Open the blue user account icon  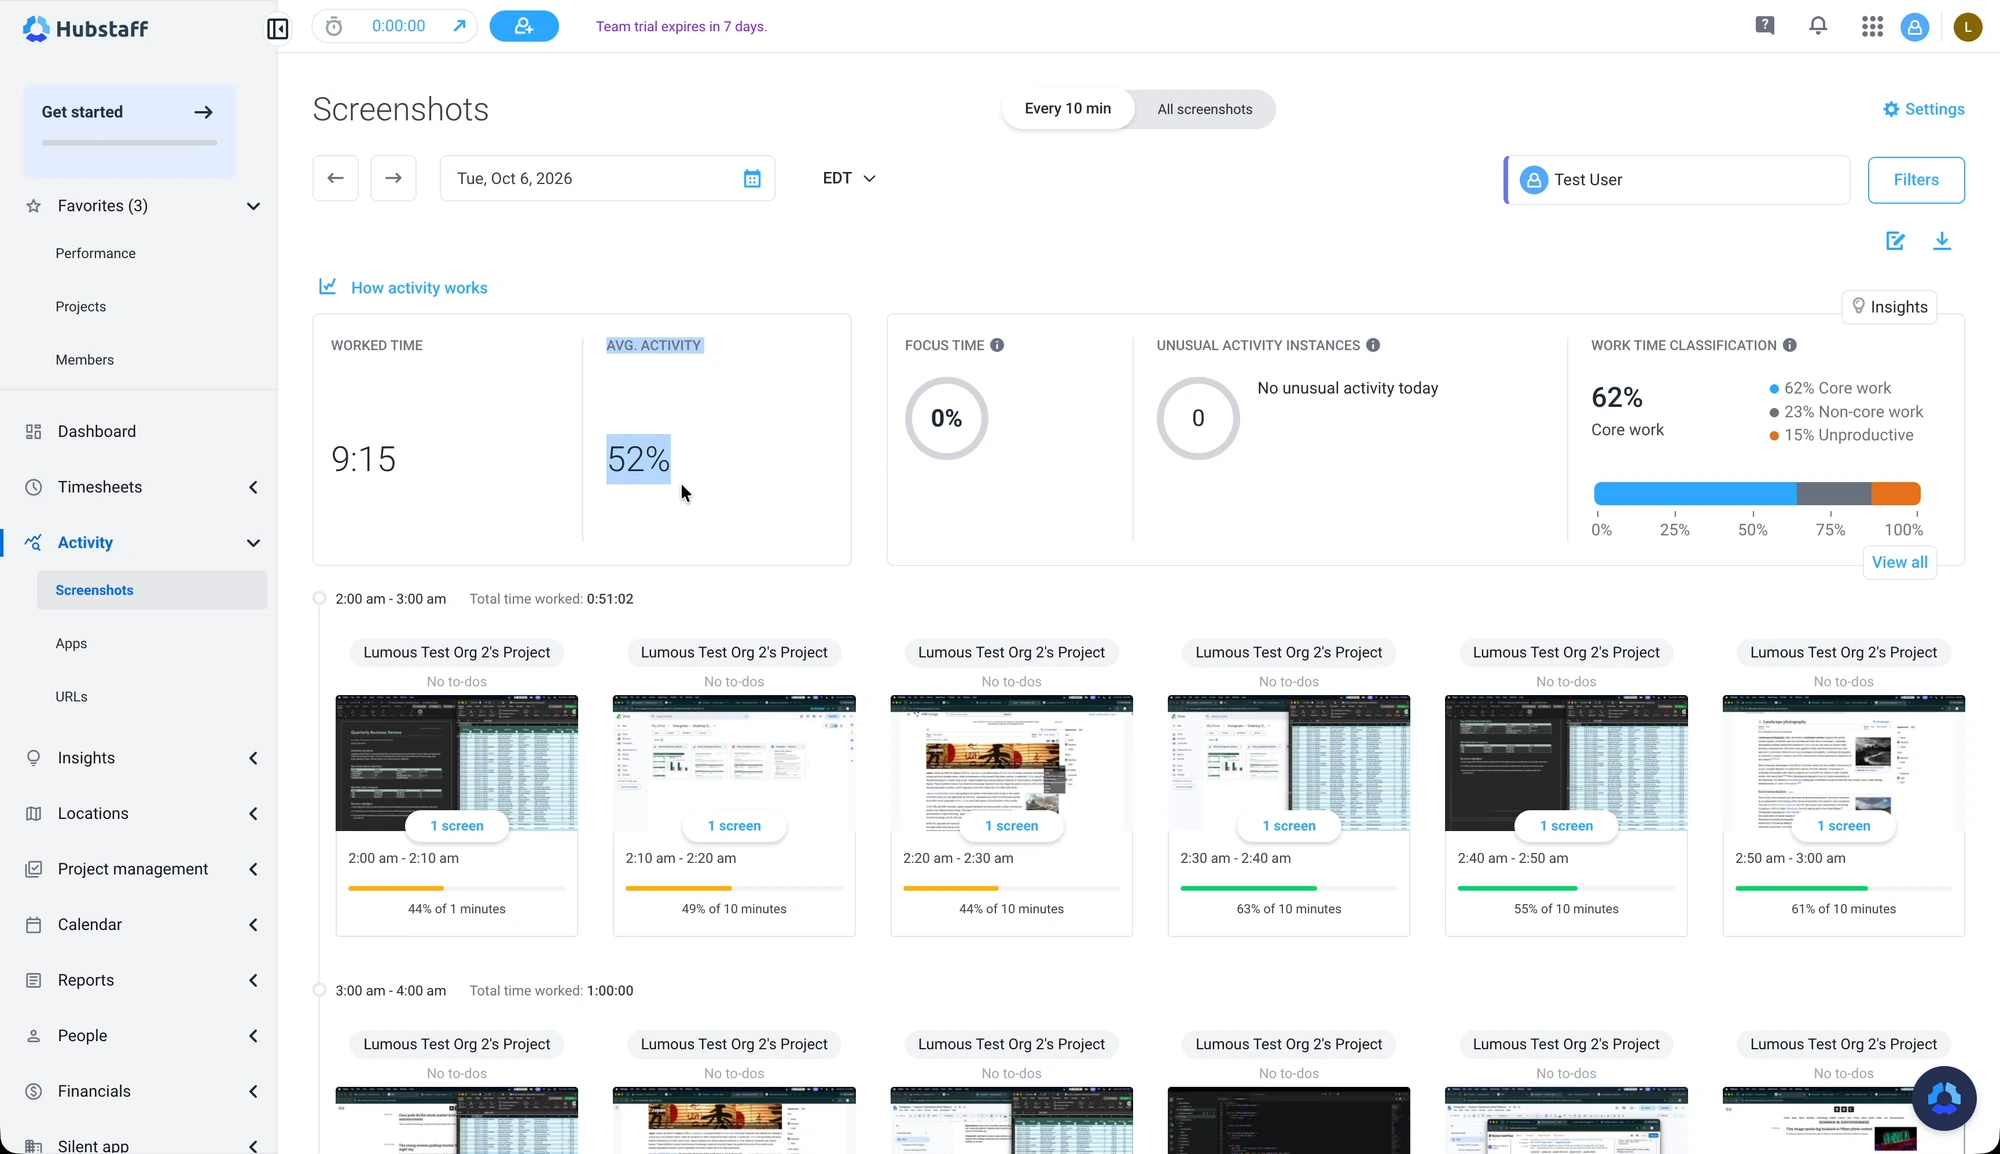tap(1915, 27)
